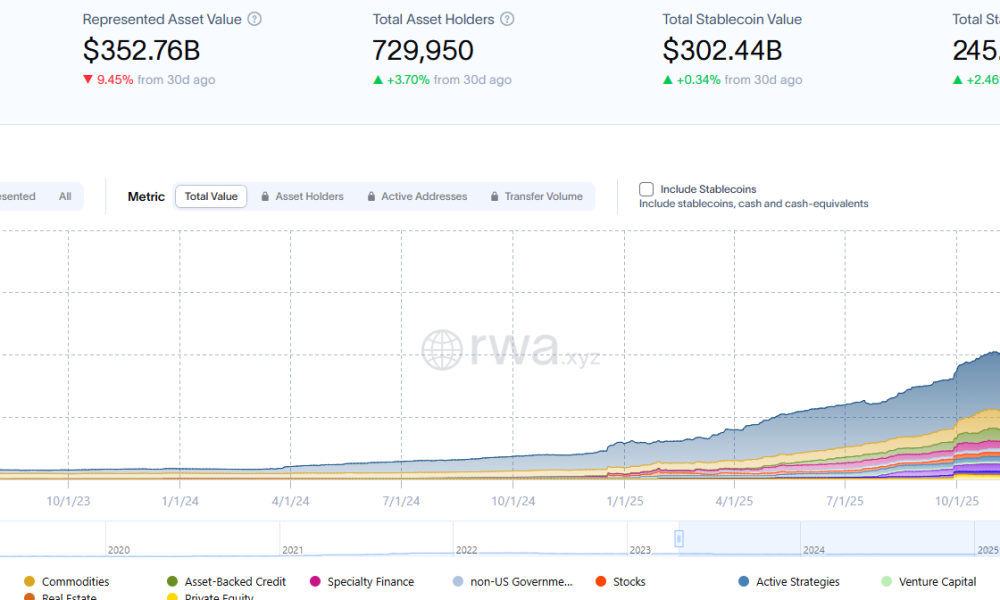Click the lock icon beside Active Addresses
1000x600 pixels.
click(x=371, y=197)
